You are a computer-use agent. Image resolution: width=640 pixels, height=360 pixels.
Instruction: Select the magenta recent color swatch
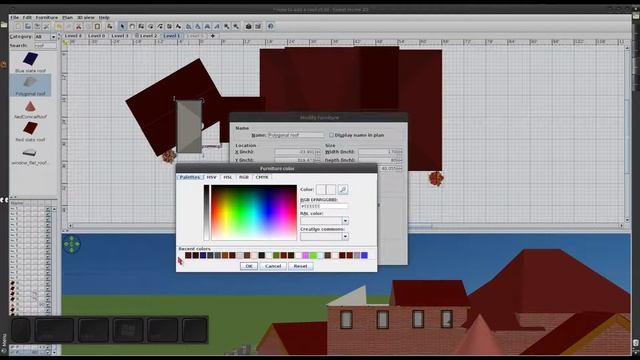306,256
